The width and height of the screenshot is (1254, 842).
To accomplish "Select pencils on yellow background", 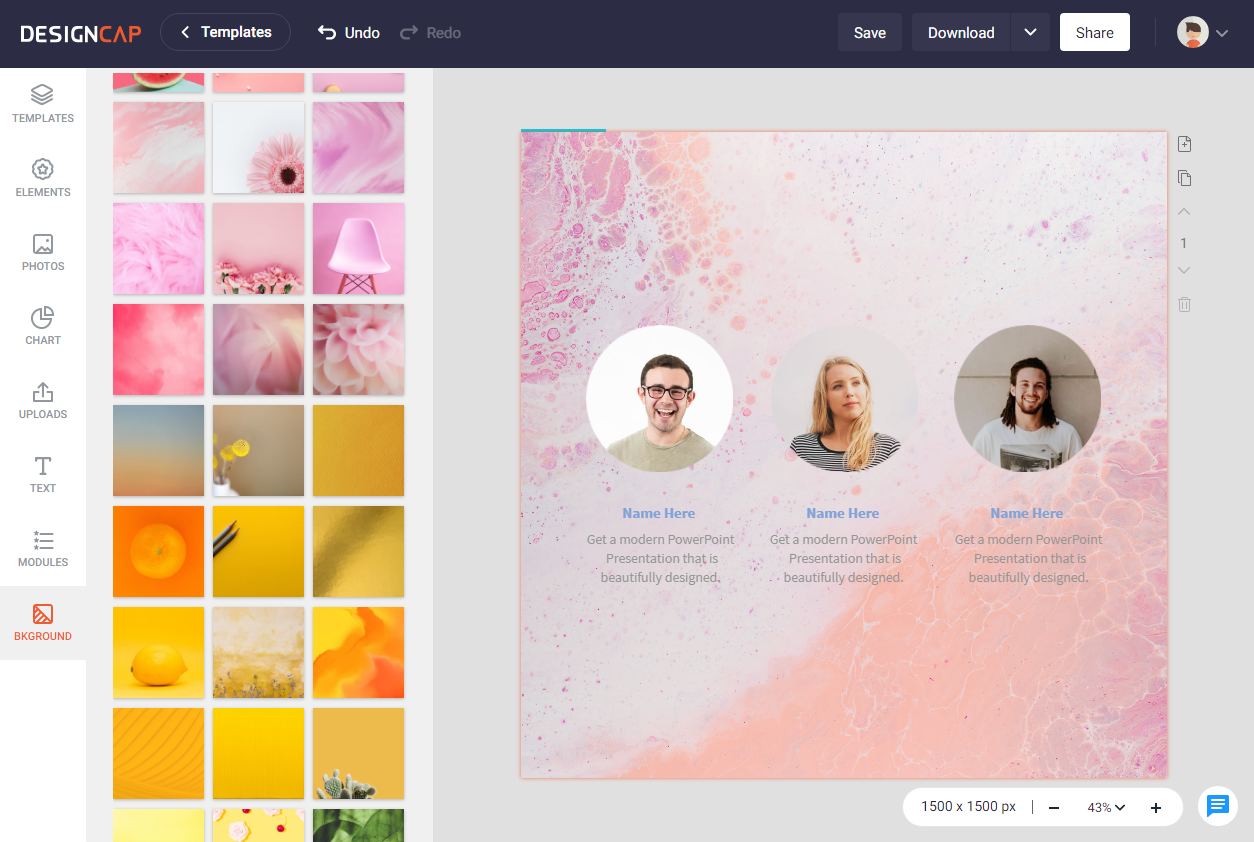I will [259, 552].
